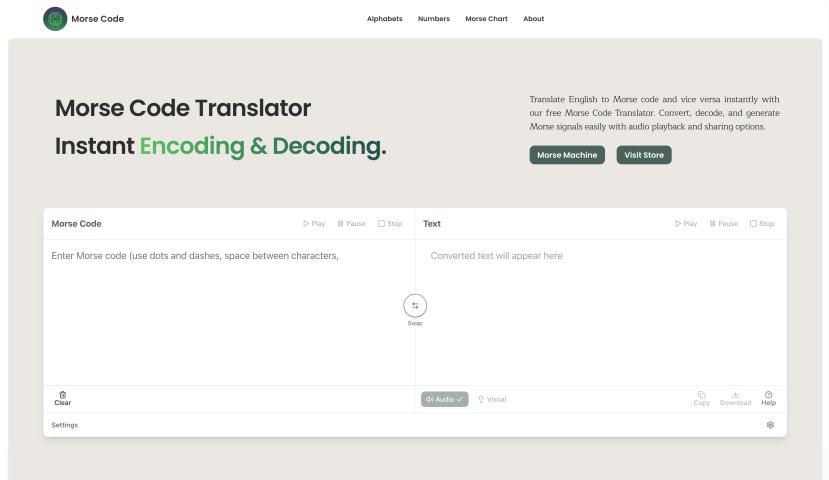Open Help via question mark icon
829x480 pixels.
click(768, 395)
